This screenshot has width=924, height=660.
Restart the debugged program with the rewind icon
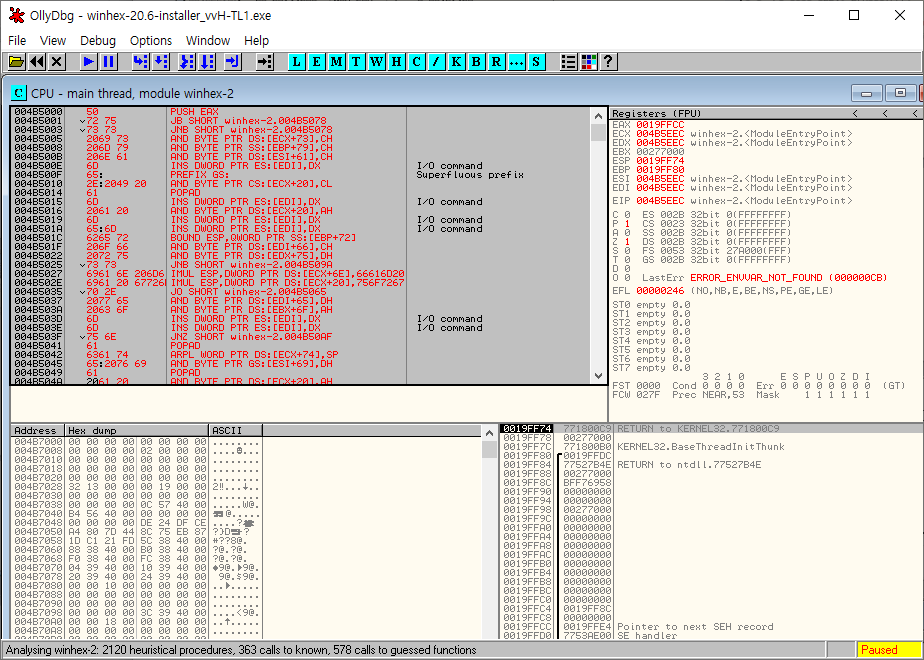(x=37, y=61)
